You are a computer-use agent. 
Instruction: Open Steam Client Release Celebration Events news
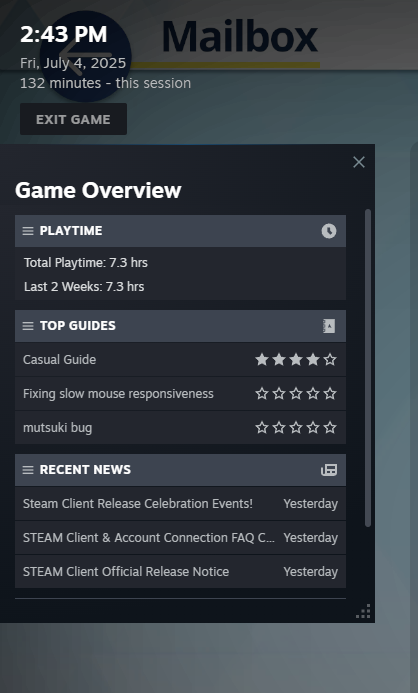click(x=180, y=504)
